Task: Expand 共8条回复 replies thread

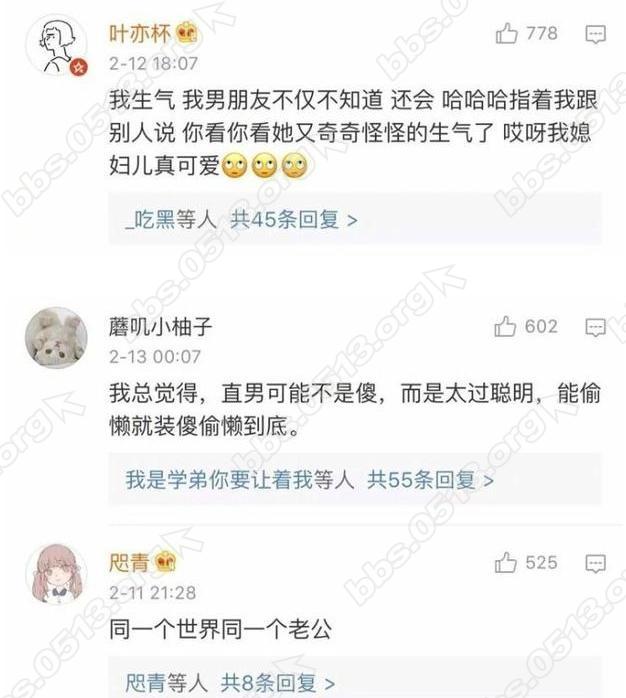Action: pyautogui.click(x=277, y=683)
